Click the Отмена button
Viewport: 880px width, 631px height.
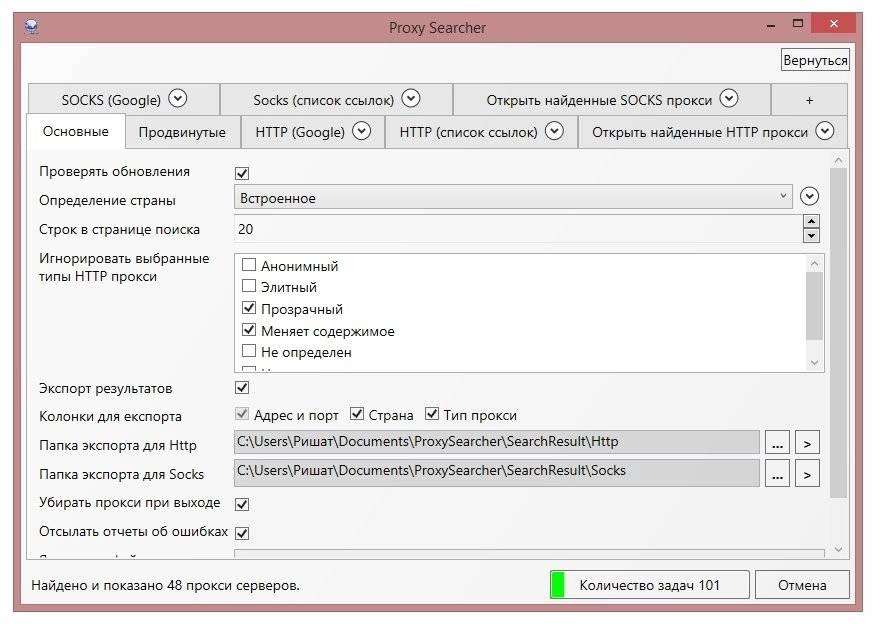tap(802, 585)
